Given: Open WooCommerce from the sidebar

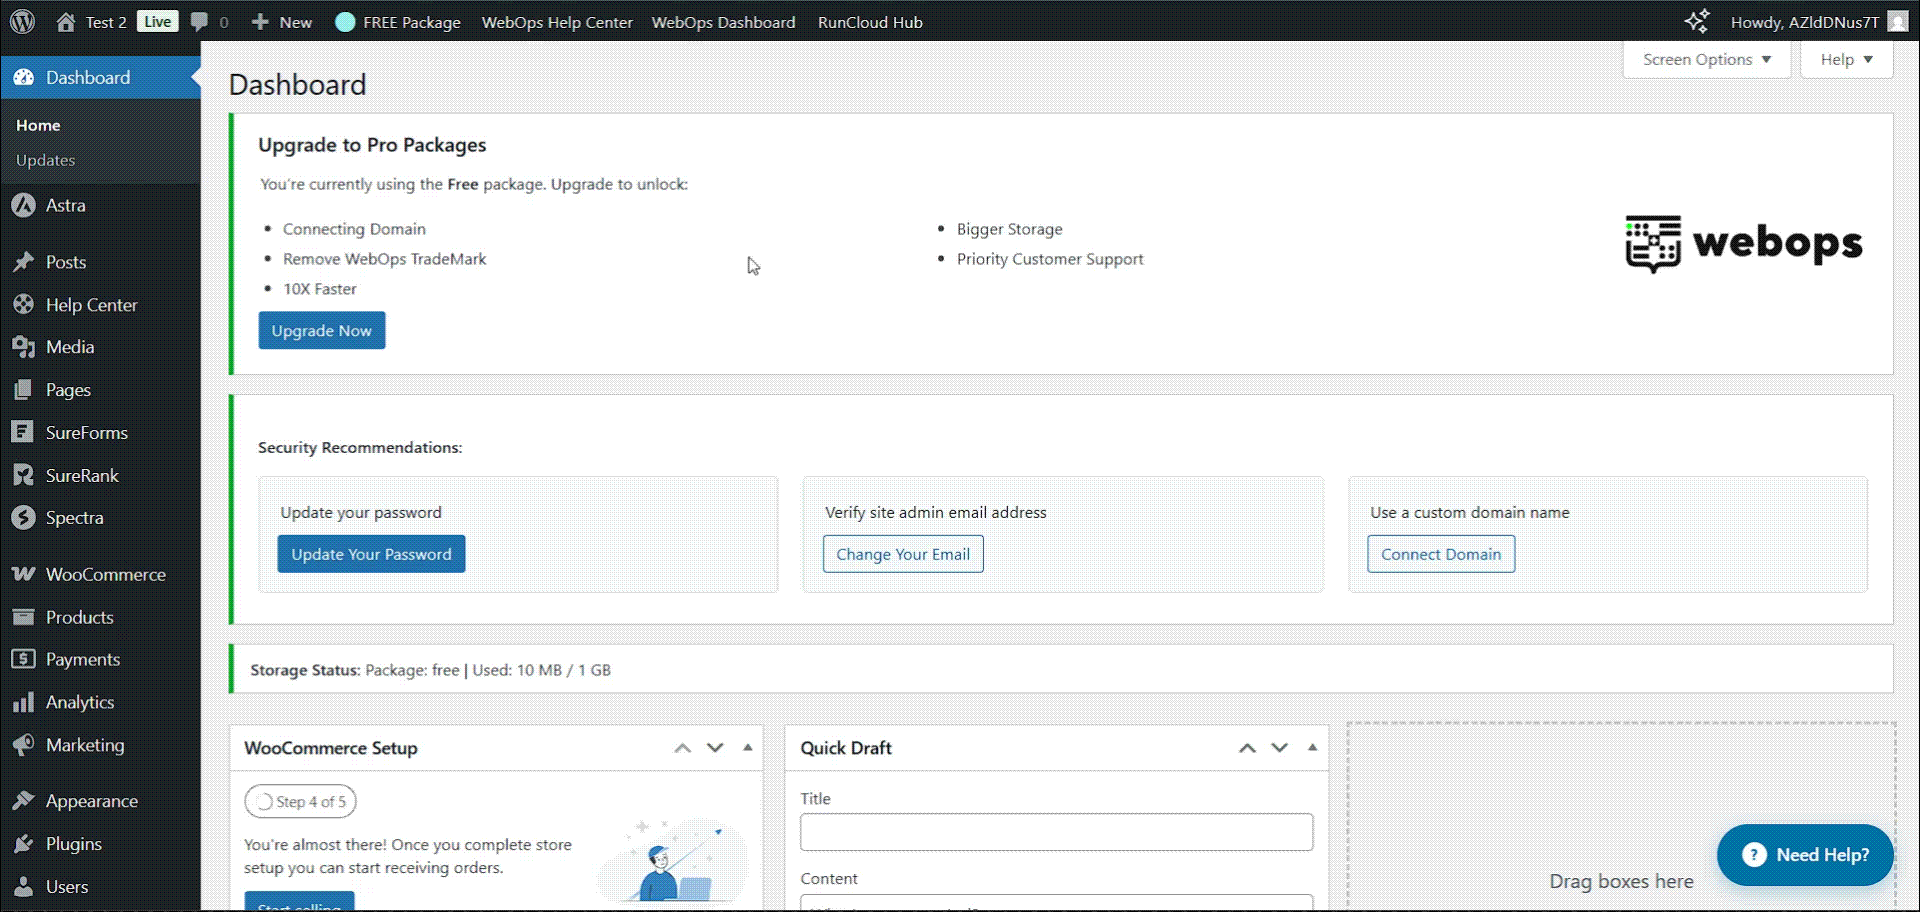Looking at the screenshot, I should (105, 575).
